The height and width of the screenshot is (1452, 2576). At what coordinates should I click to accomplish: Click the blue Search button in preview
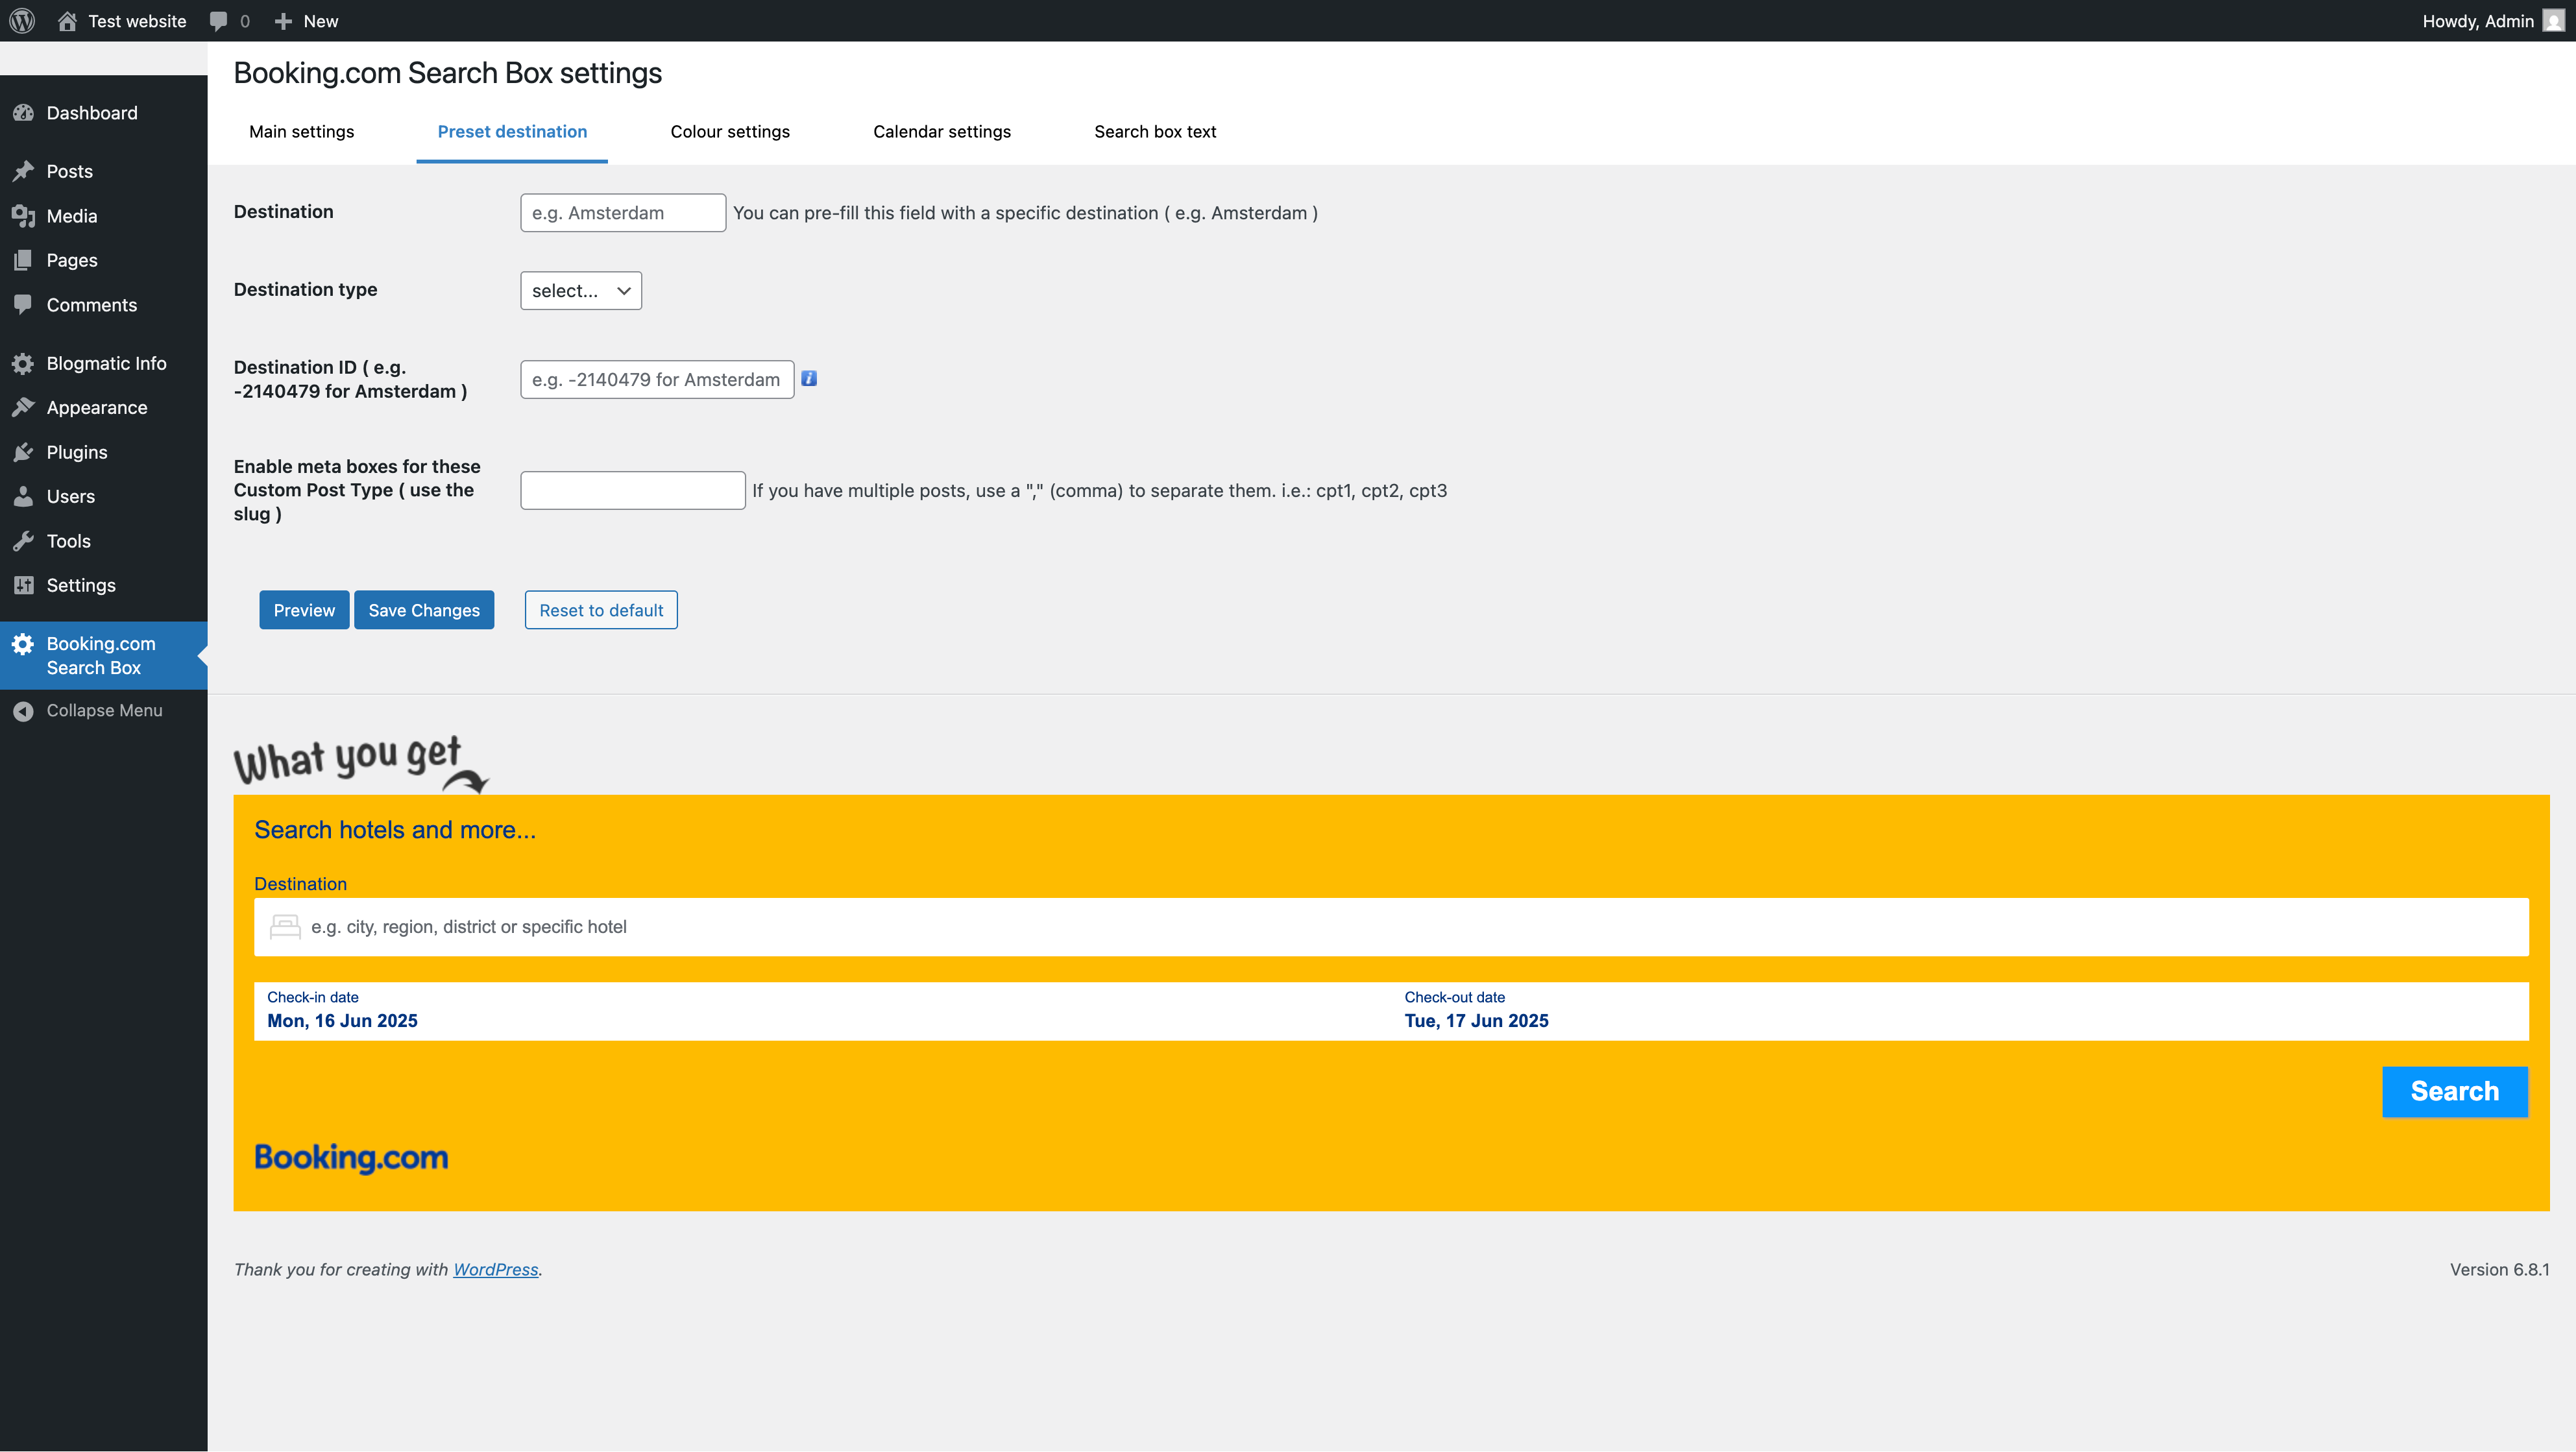point(2455,1091)
